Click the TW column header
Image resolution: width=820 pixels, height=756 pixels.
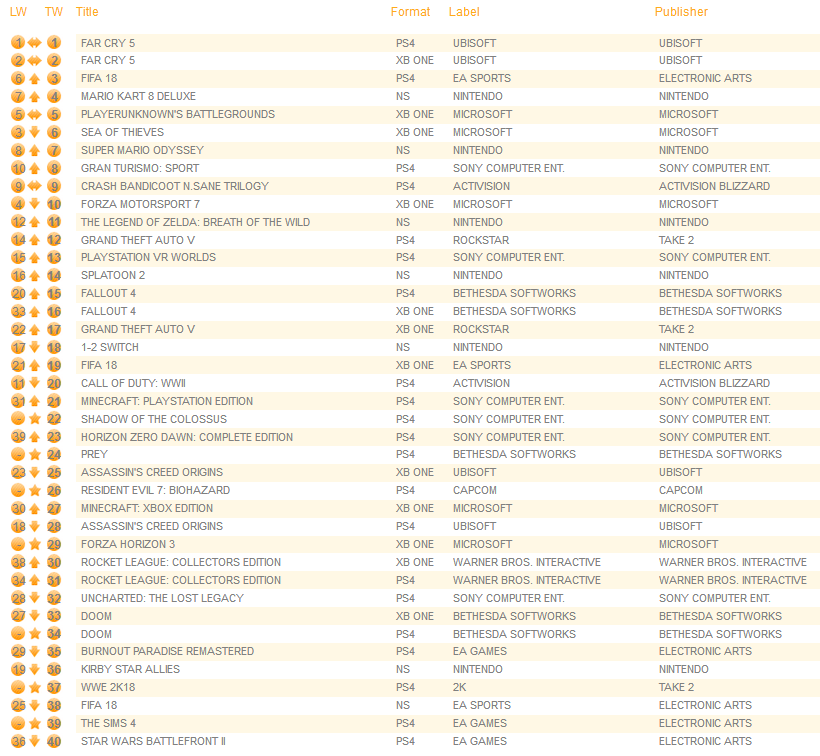(54, 12)
